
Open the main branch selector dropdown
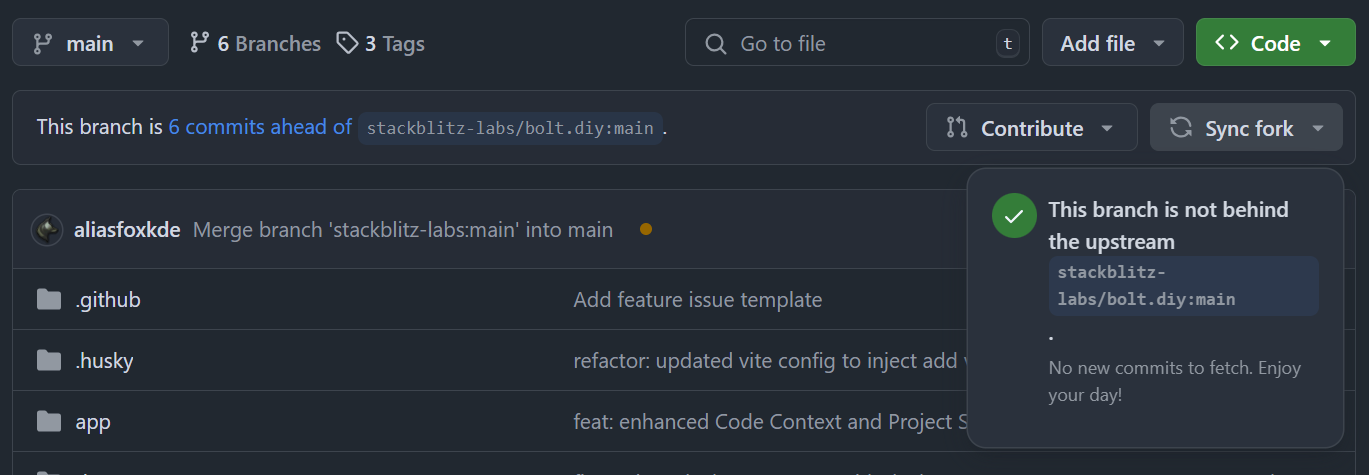90,43
